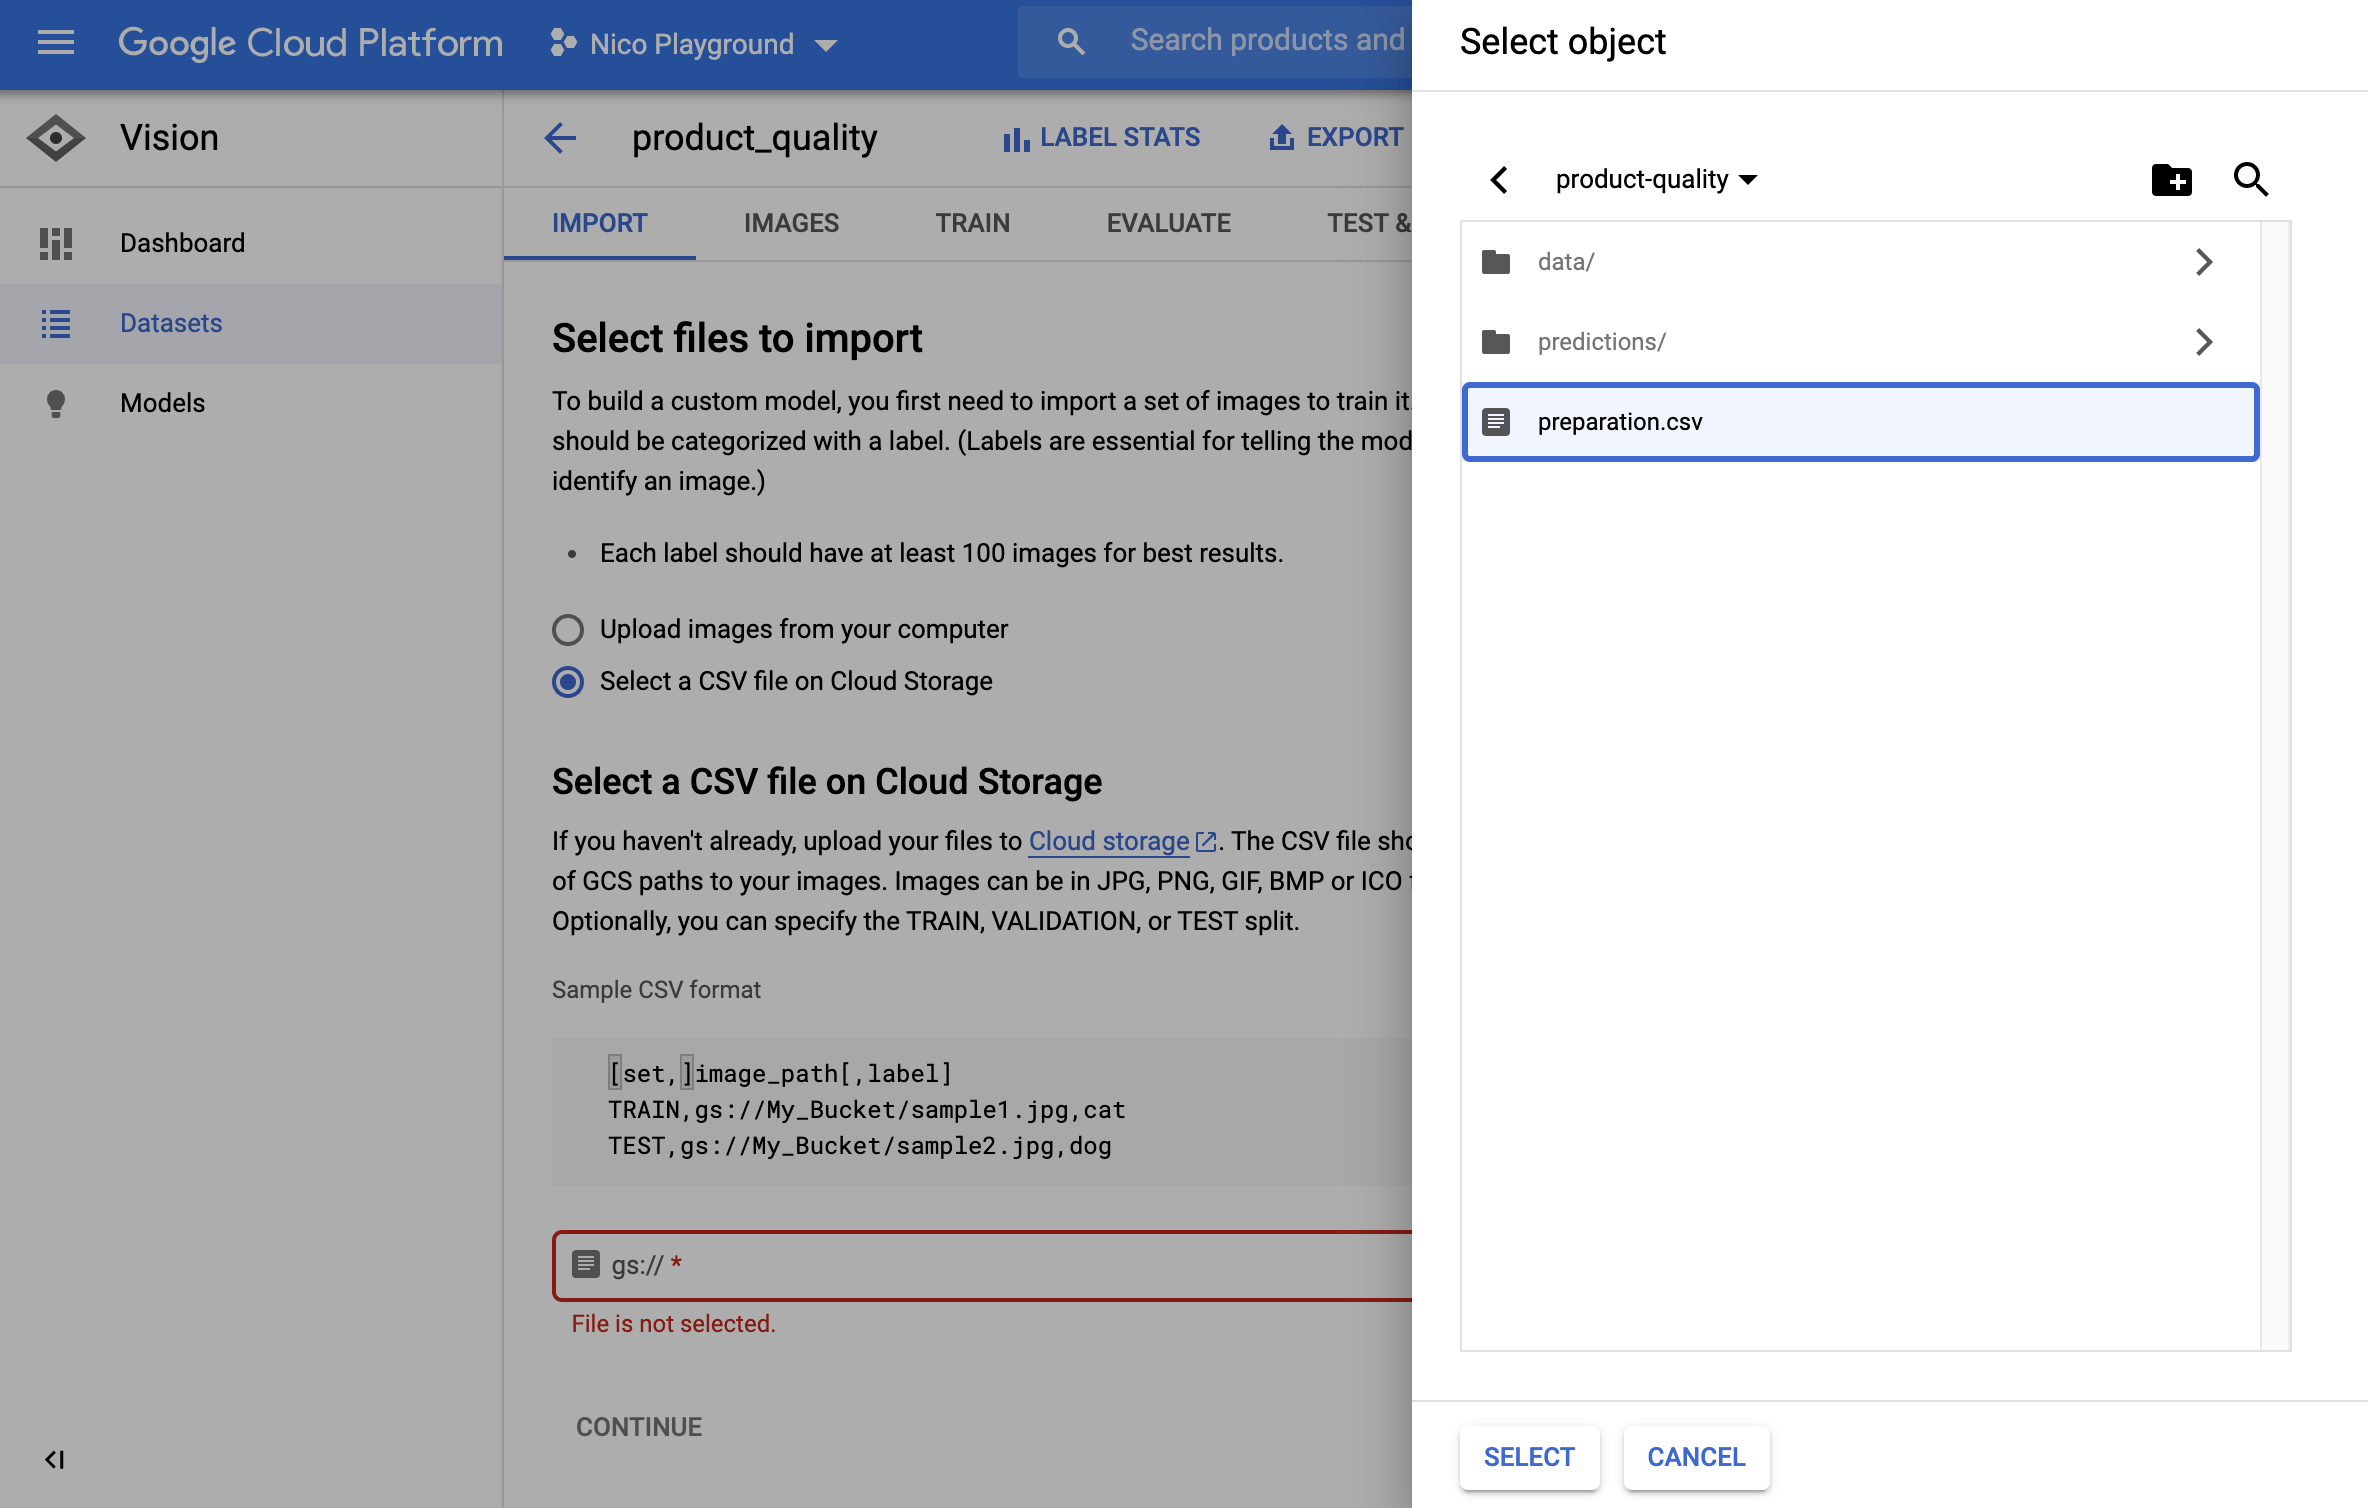Open the Nico Playground project dropdown
This screenshot has width=2368, height=1508.
[693, 44]
